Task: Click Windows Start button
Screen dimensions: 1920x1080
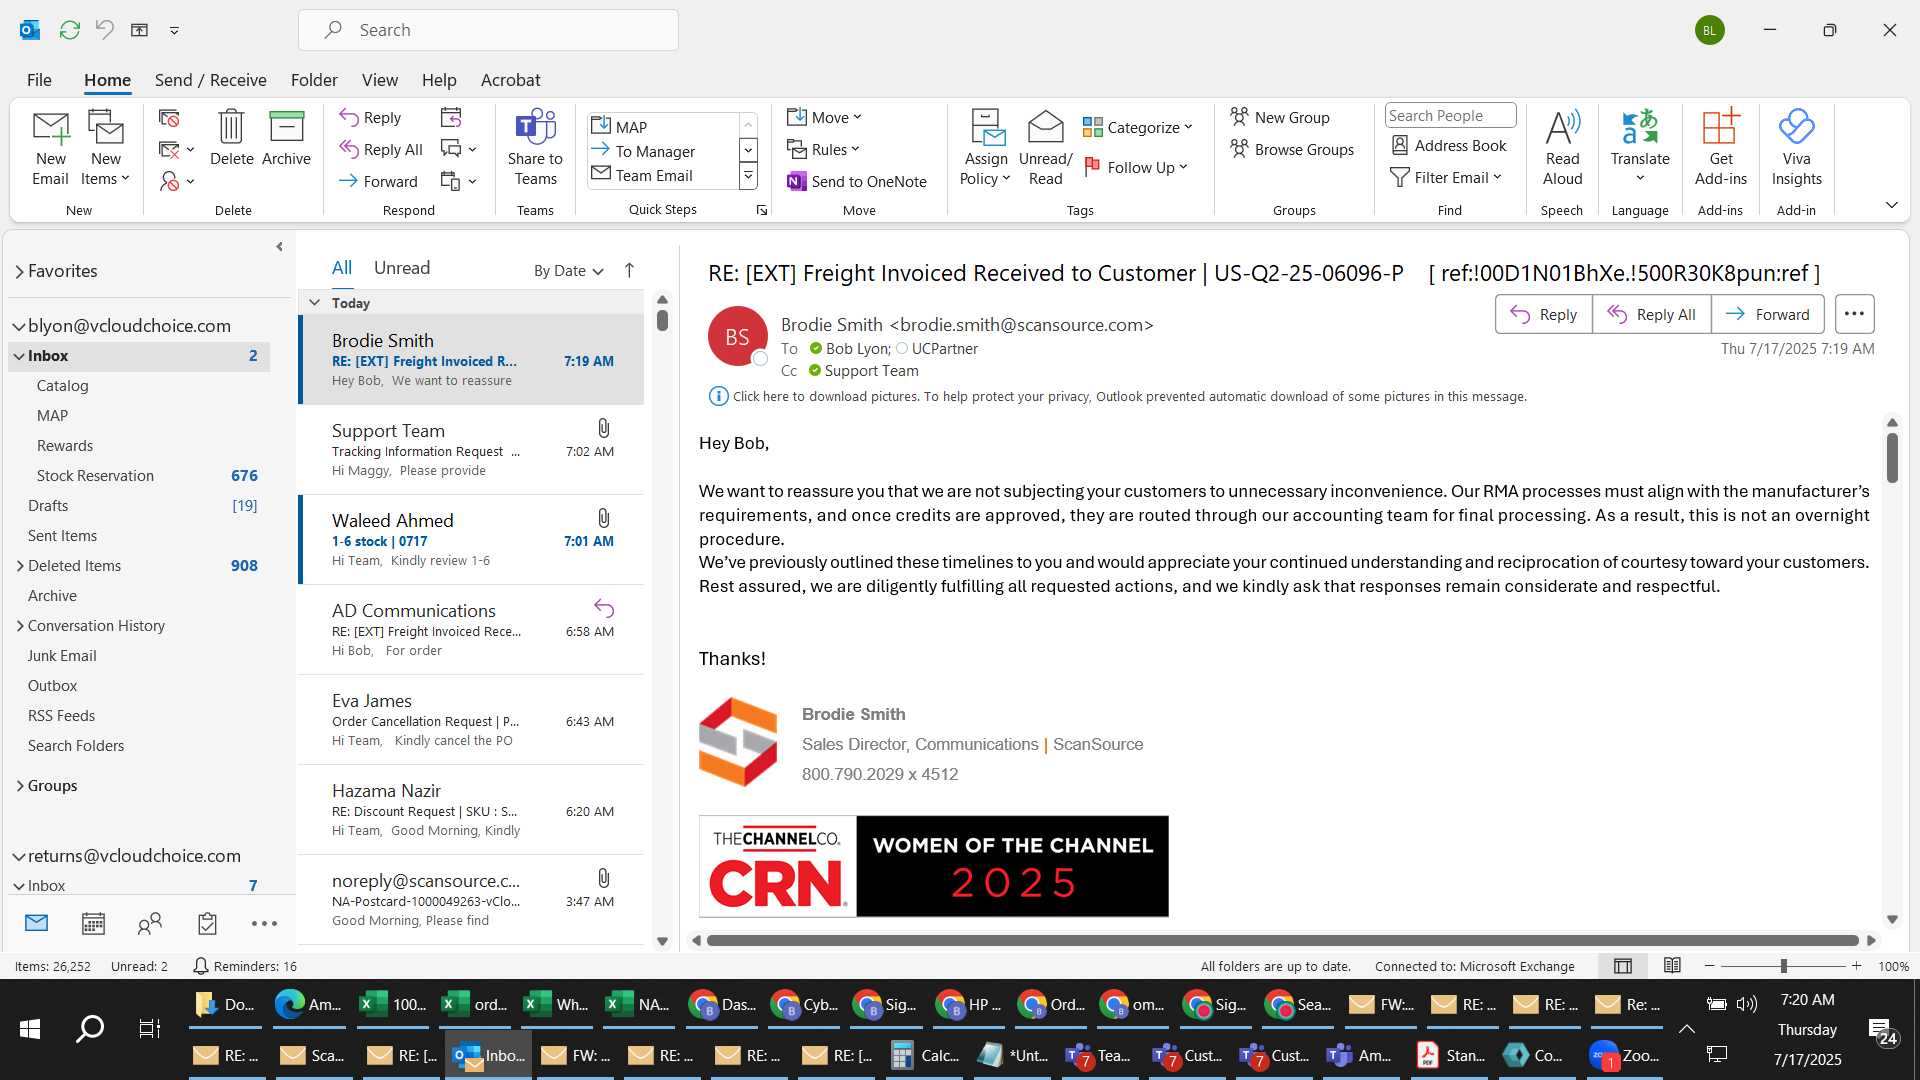Action: pos(30,1029)
